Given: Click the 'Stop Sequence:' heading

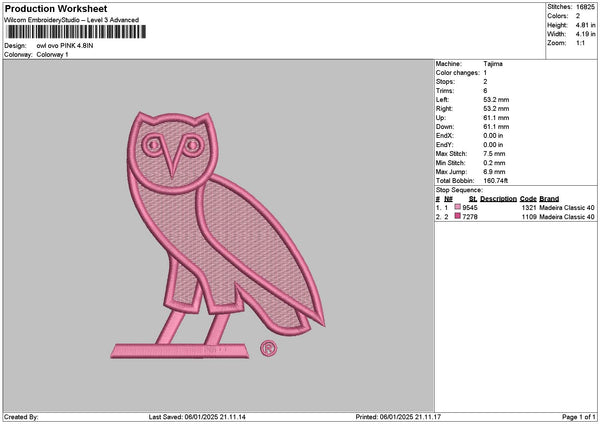Looking at the screenshot, I should [x=459, y=190].
